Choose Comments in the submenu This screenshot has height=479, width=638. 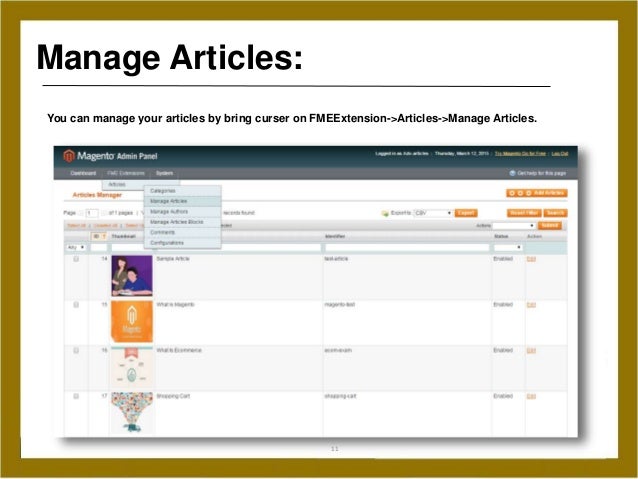coord(183,232)
